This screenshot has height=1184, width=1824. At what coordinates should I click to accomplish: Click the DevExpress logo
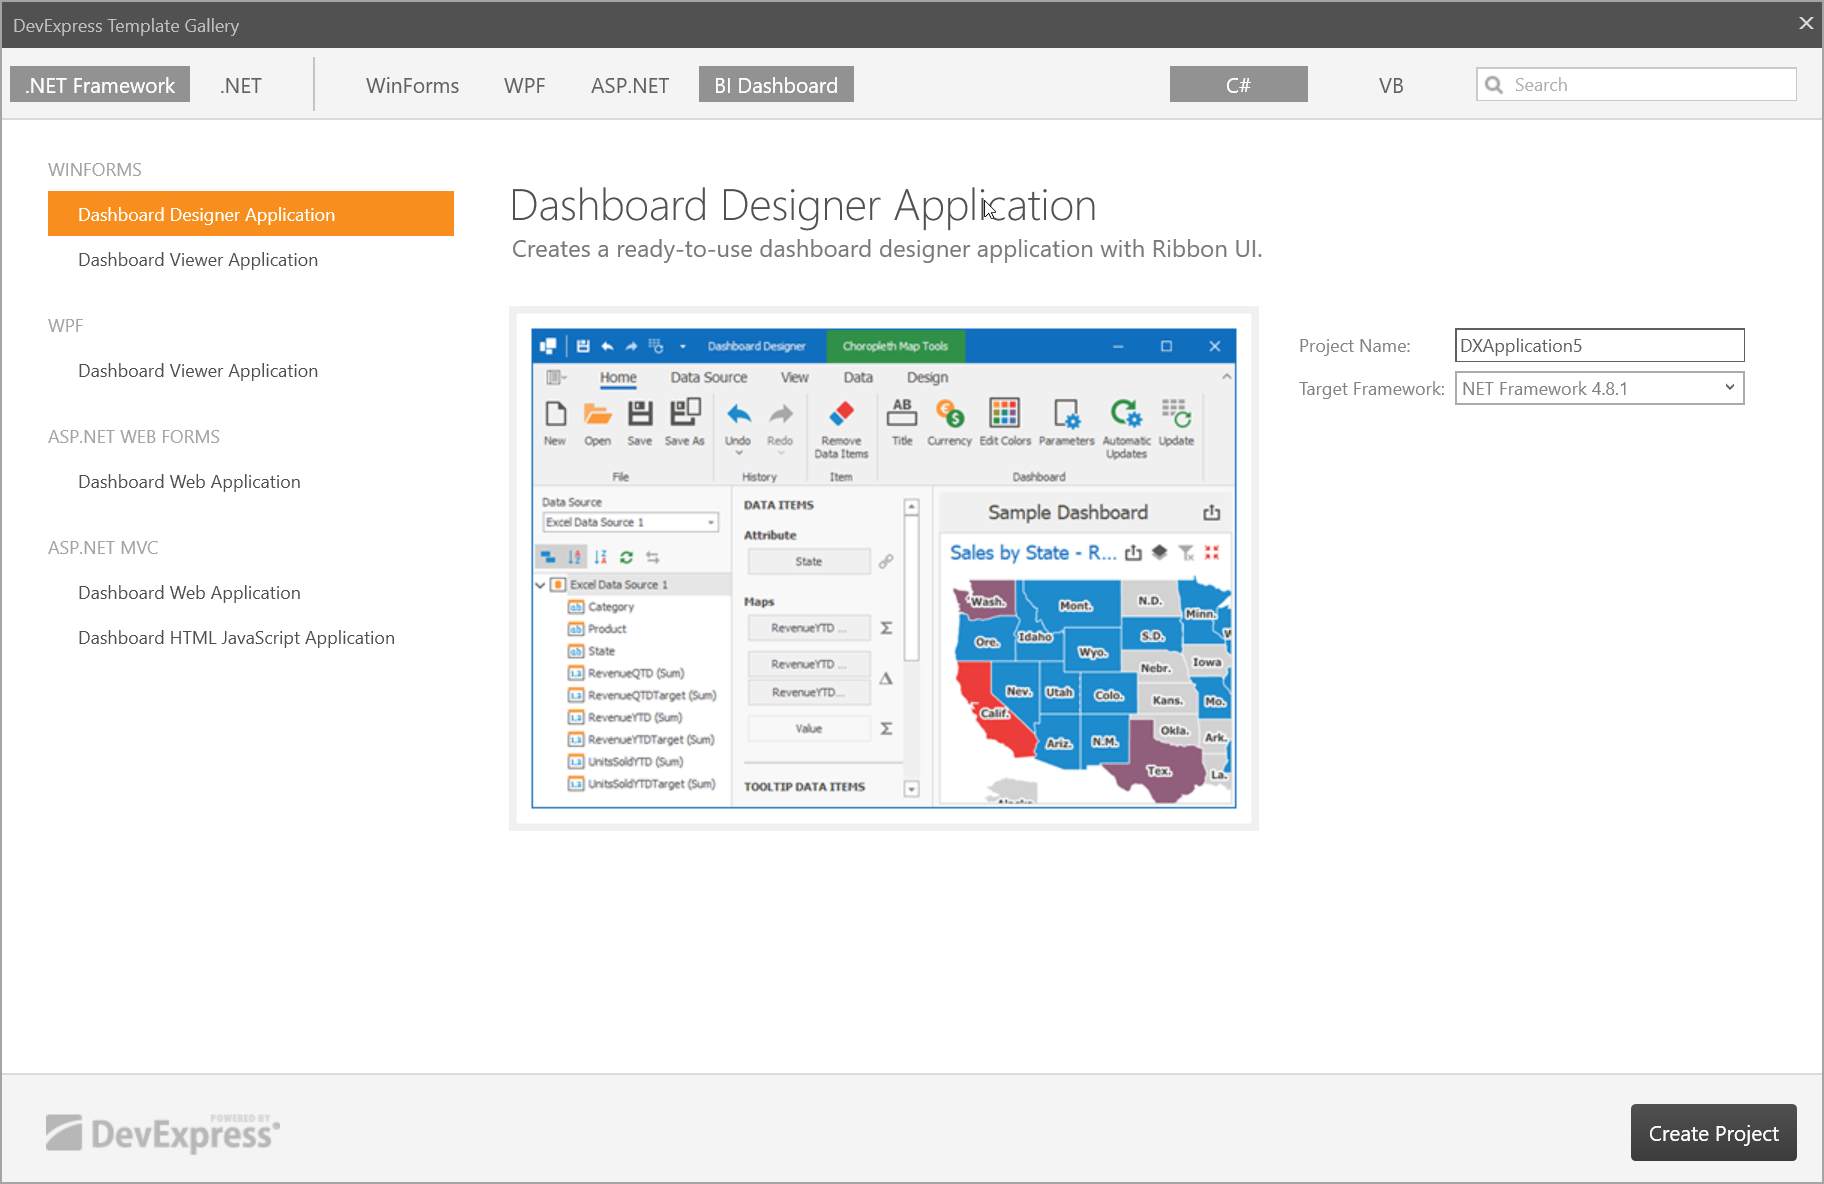pos(163,1132)
